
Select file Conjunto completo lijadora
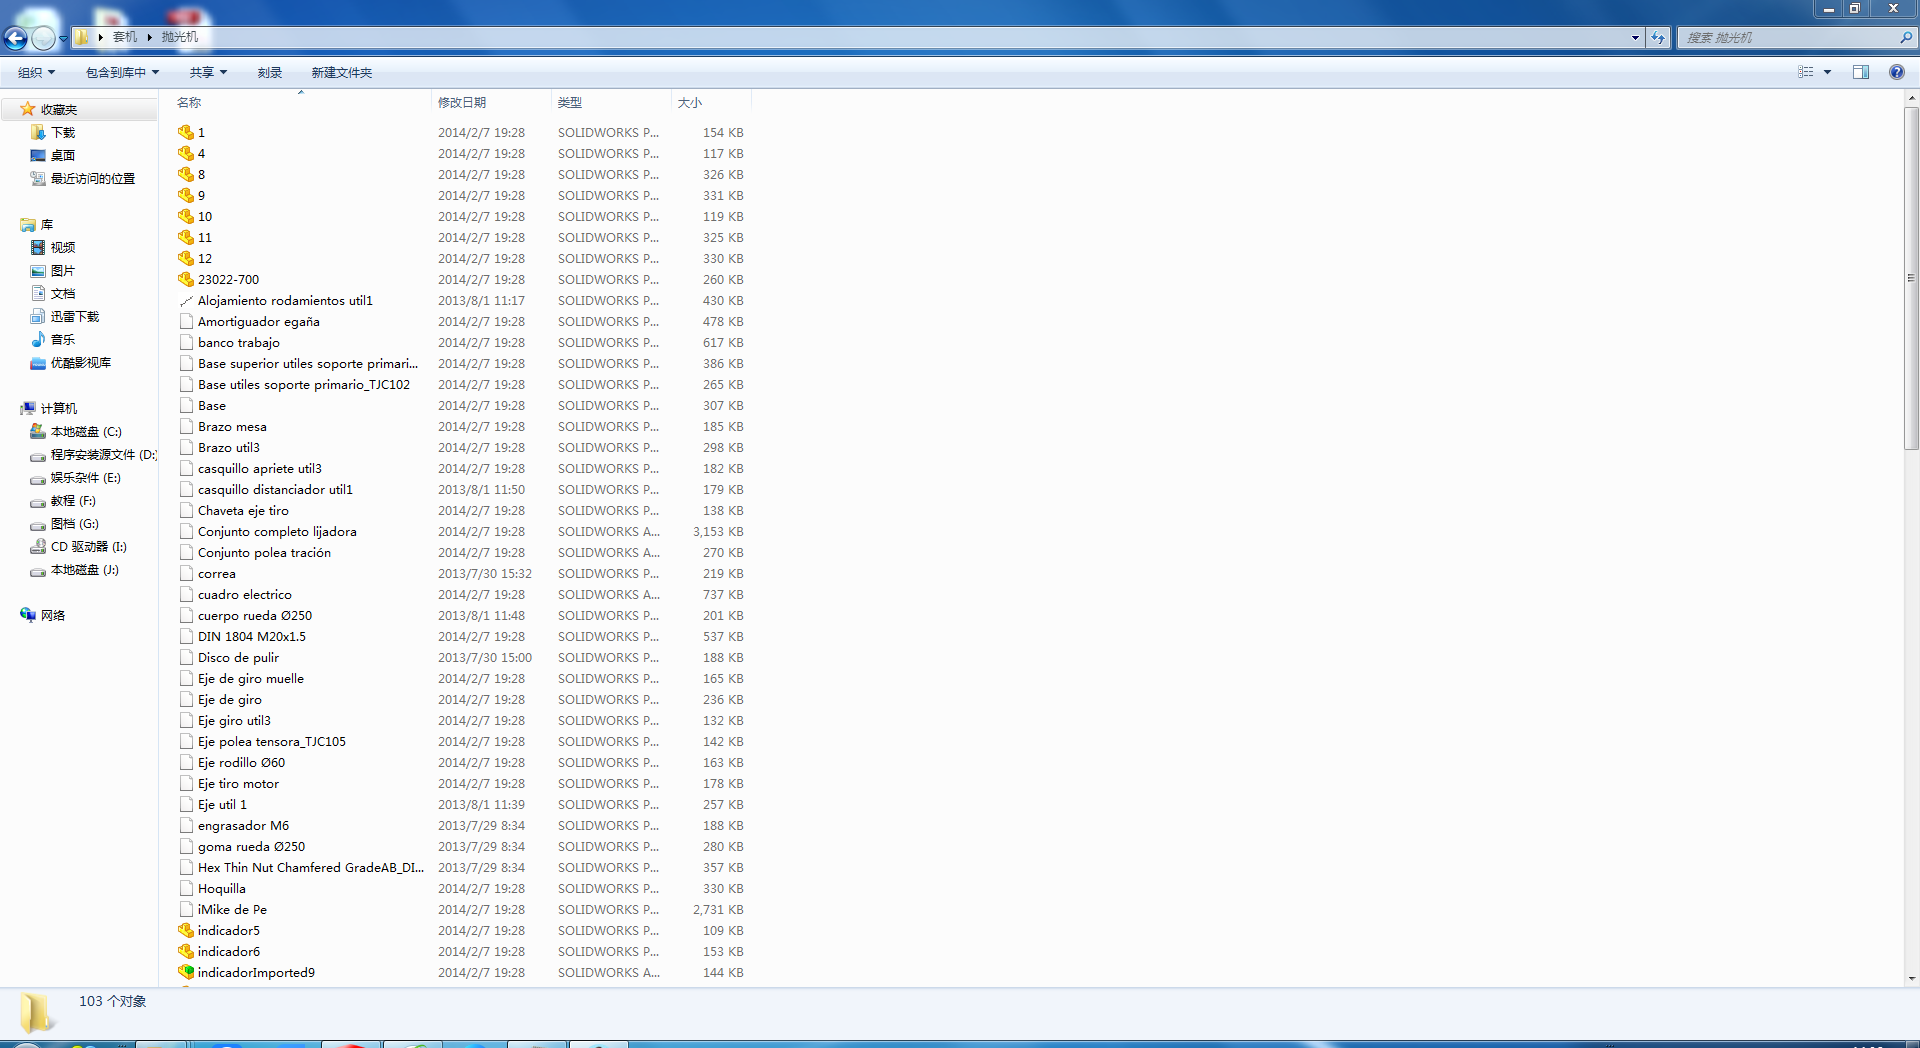[x=277, y=531]
